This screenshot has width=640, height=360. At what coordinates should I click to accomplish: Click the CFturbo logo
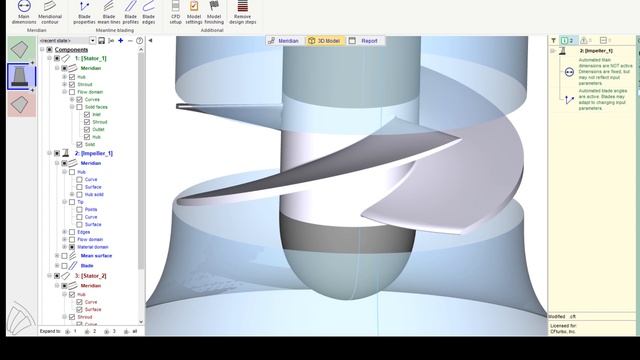[21, 318]
